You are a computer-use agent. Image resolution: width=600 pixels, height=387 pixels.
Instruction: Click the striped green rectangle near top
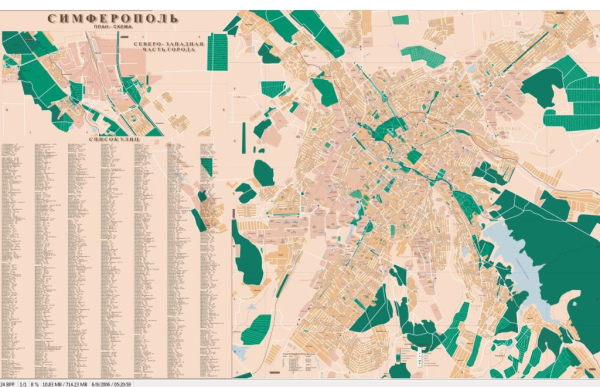(217, 52)
